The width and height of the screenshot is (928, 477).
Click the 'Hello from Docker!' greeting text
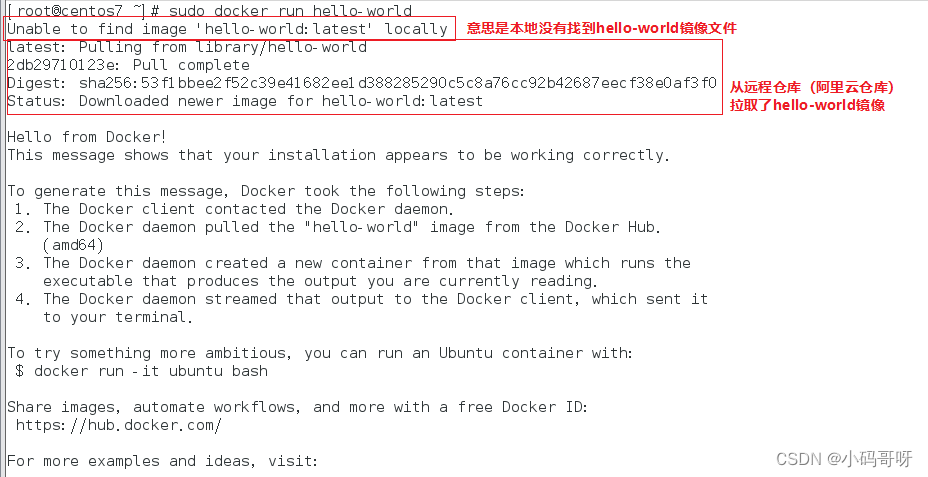[x=87, y=137]
